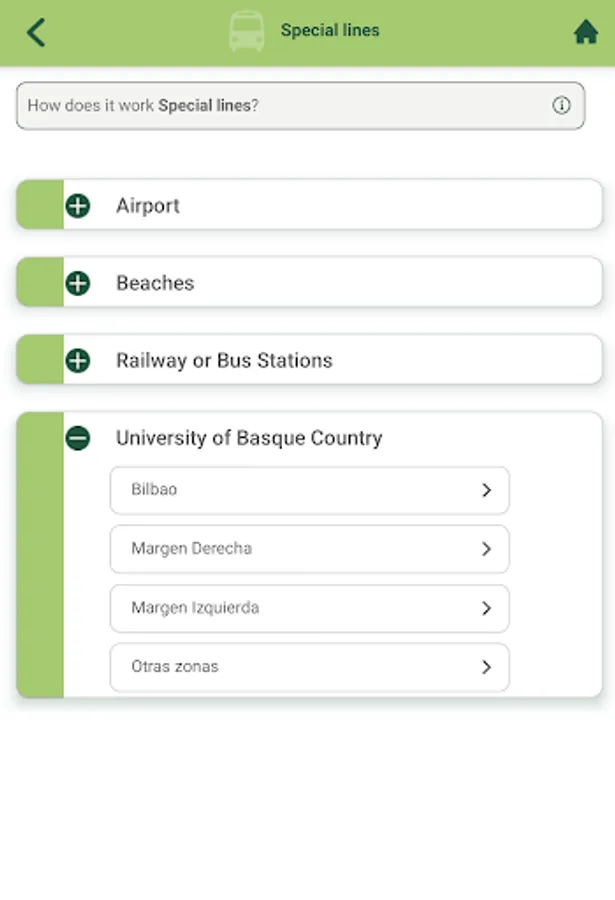
Task: Tap the Otras zonas chevron arrow
Action: coord(486,667)
